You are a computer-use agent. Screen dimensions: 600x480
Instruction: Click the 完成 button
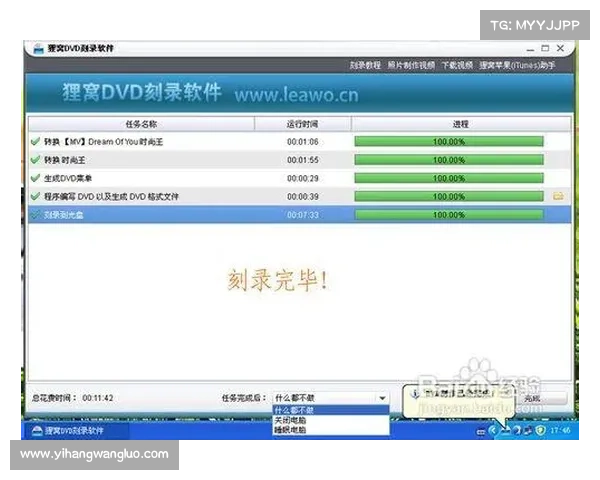(540, 398)
